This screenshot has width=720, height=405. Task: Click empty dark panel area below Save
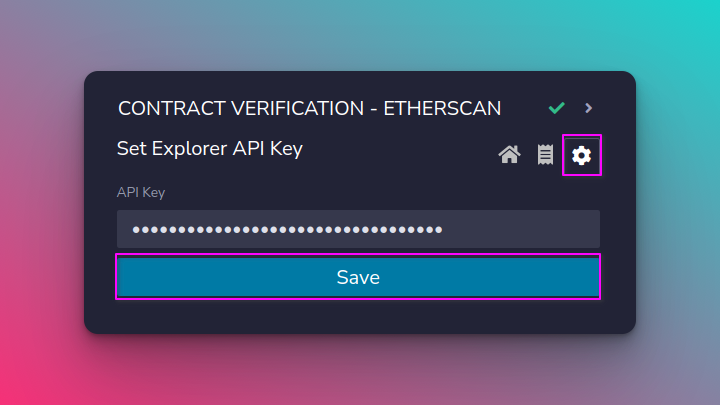[x=358, y=316]
